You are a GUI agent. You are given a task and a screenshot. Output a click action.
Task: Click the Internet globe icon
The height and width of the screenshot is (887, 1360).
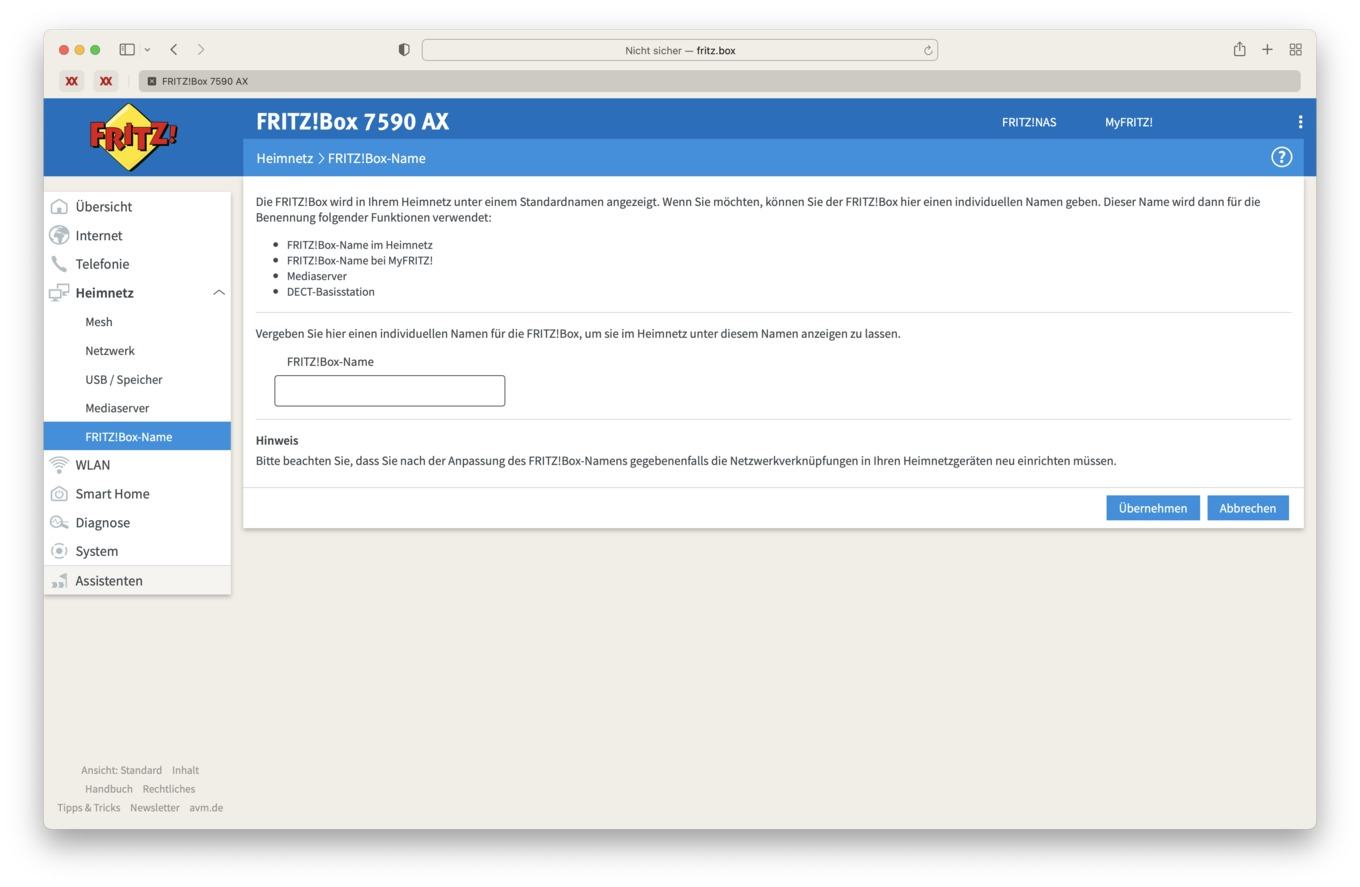[59, 235]
